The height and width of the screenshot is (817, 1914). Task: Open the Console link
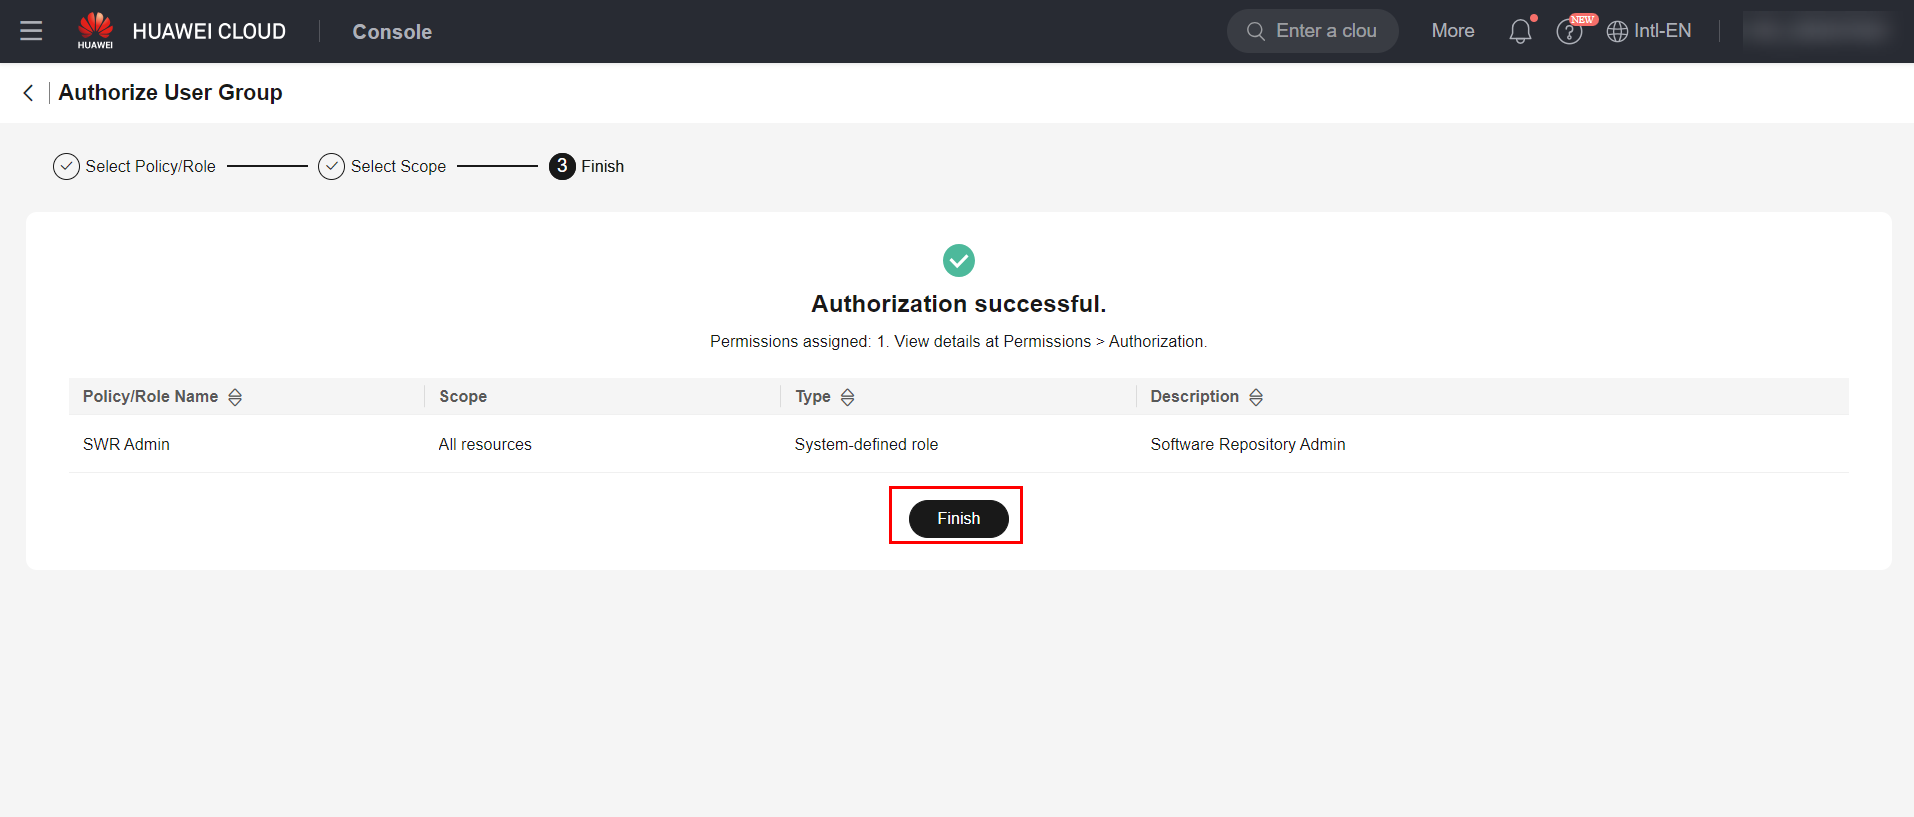tap(392, 32)
